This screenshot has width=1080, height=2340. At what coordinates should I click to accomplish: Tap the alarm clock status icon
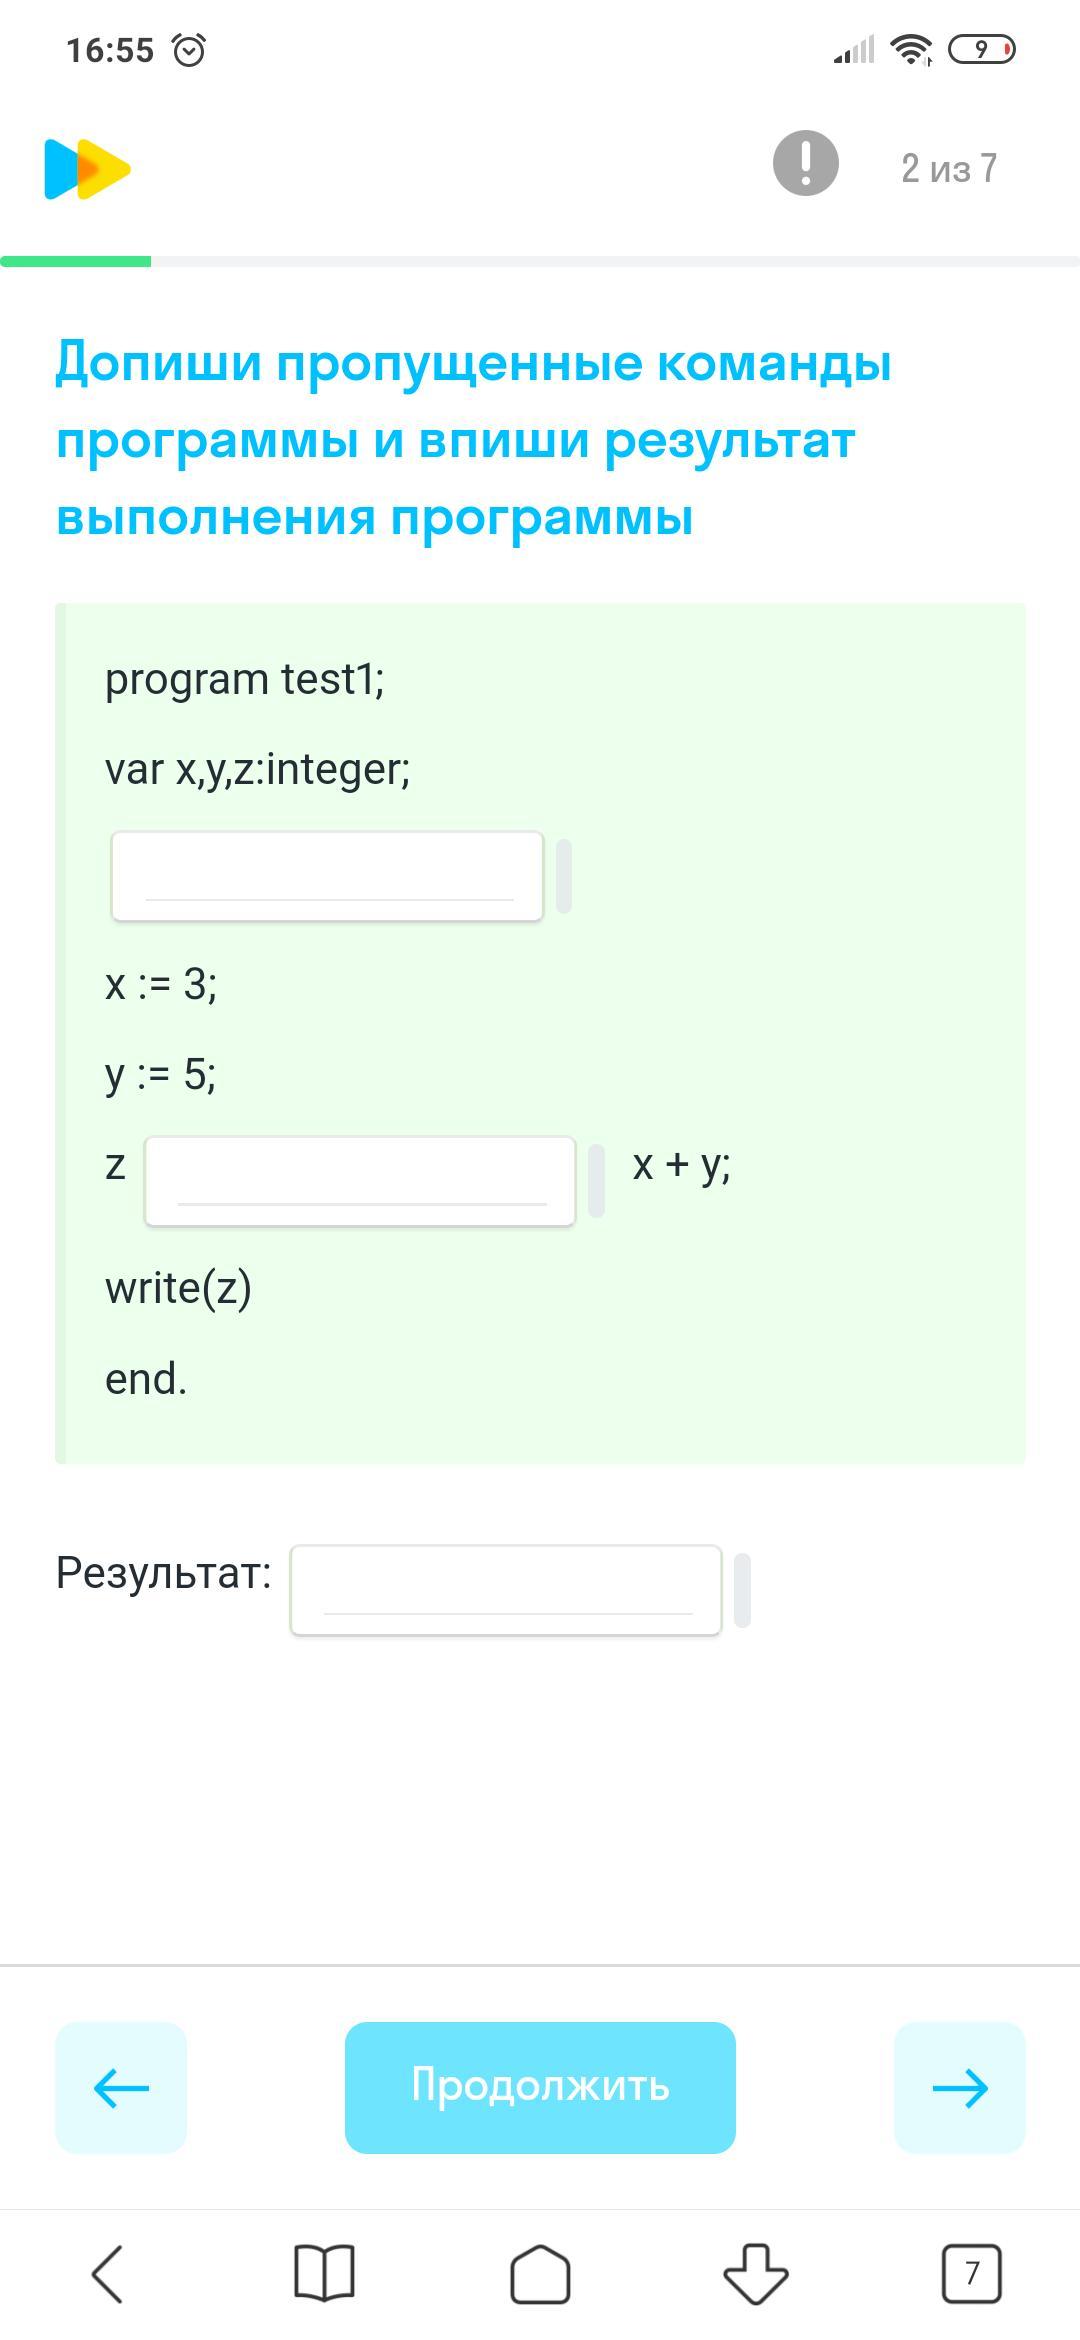189,50
